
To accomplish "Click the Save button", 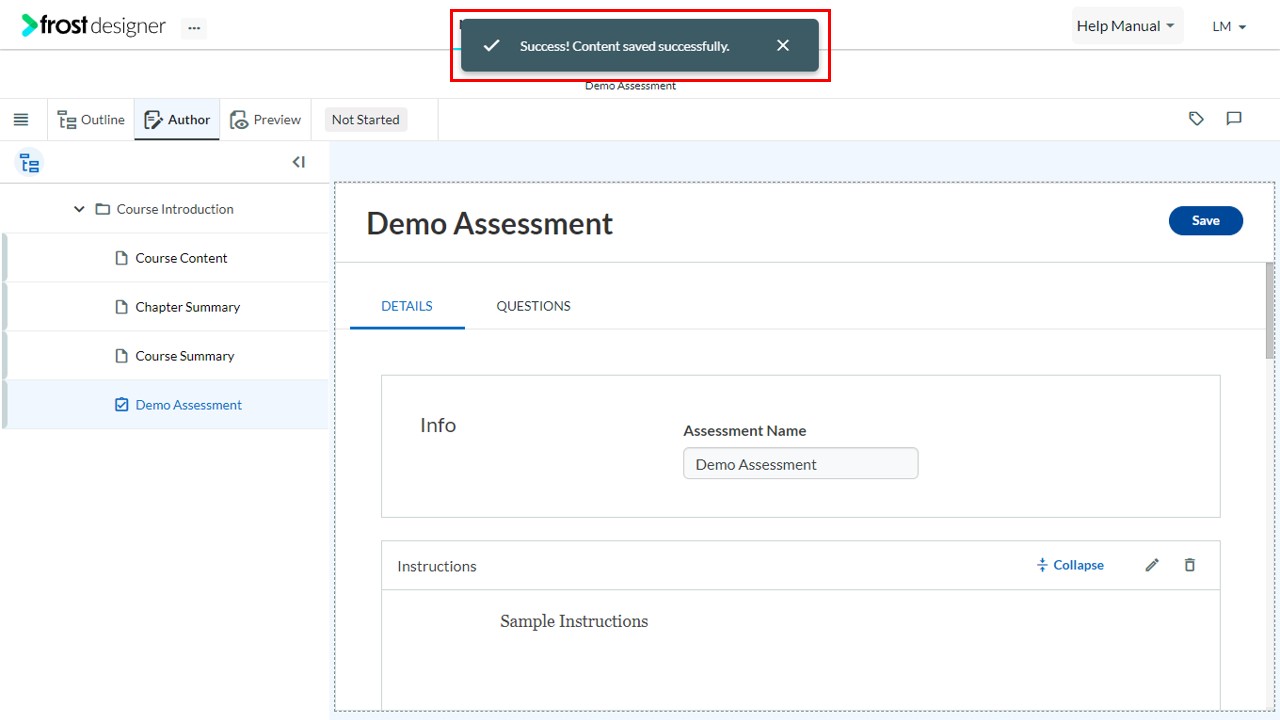I will (x=1205, y=221).
